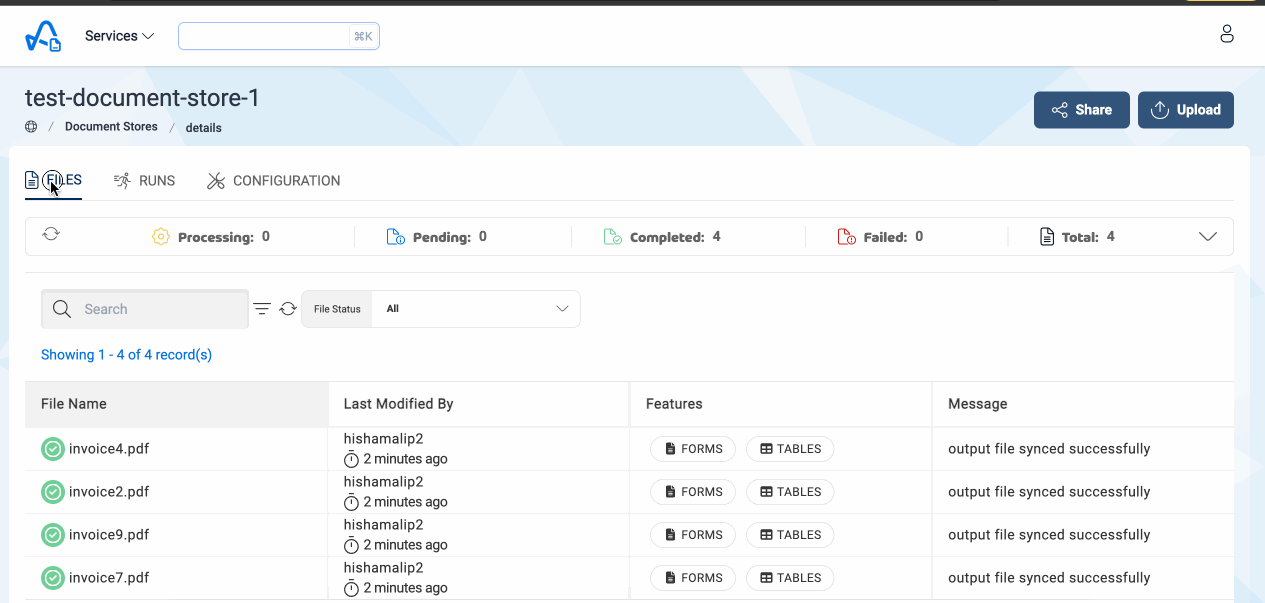Click green check status for invoice4.pdf

[x=53, y=449]
